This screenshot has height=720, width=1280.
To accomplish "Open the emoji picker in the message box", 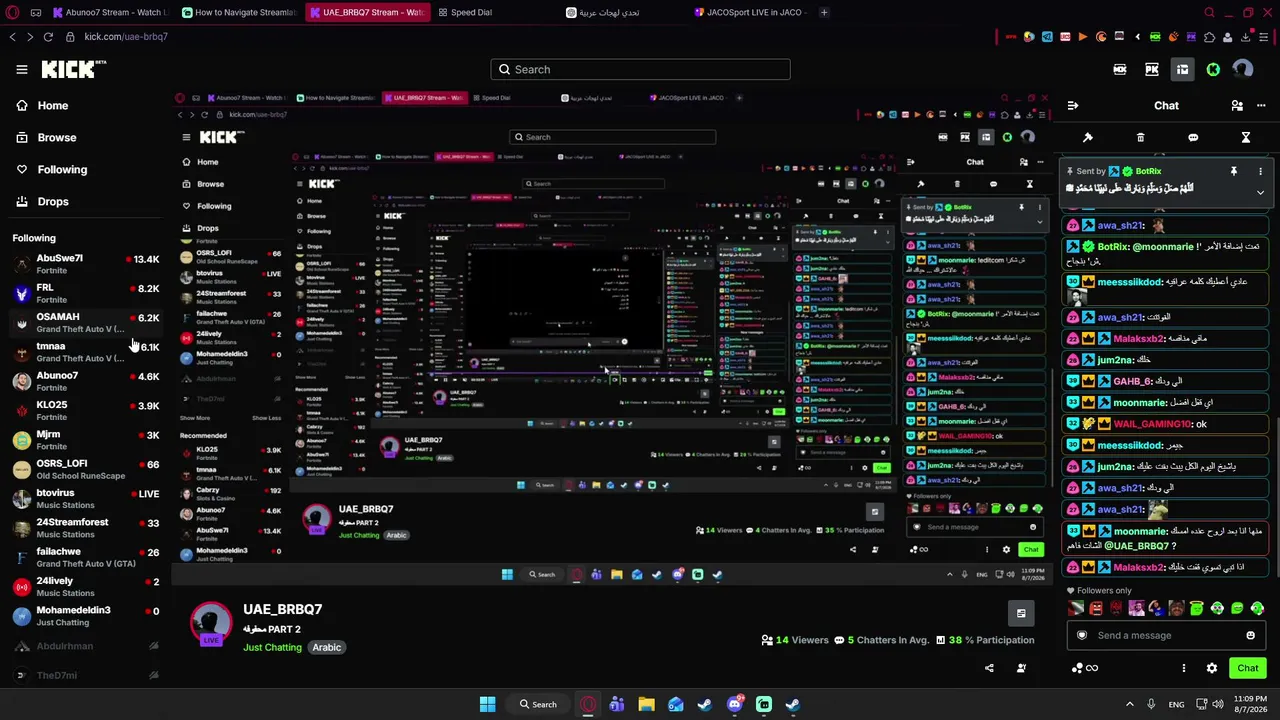I will tap(1250, 635).
